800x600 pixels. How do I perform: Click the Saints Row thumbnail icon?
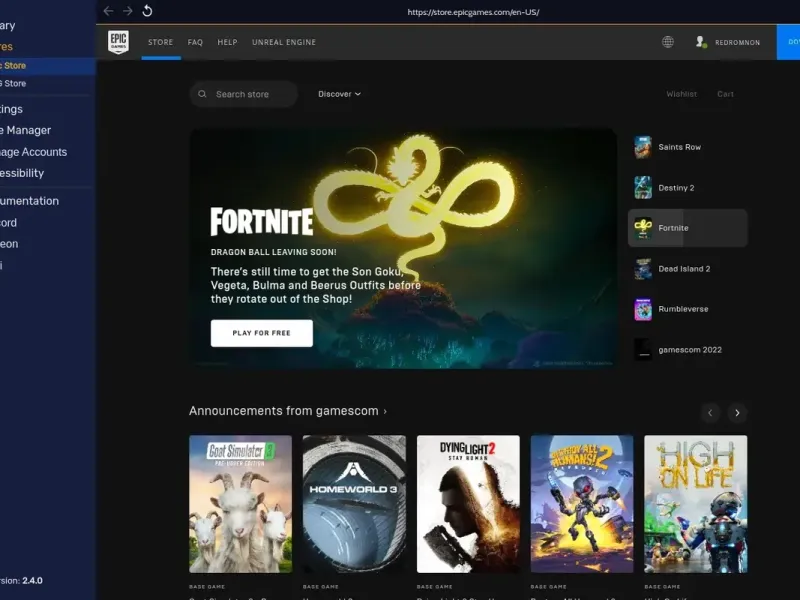[643, 147]
